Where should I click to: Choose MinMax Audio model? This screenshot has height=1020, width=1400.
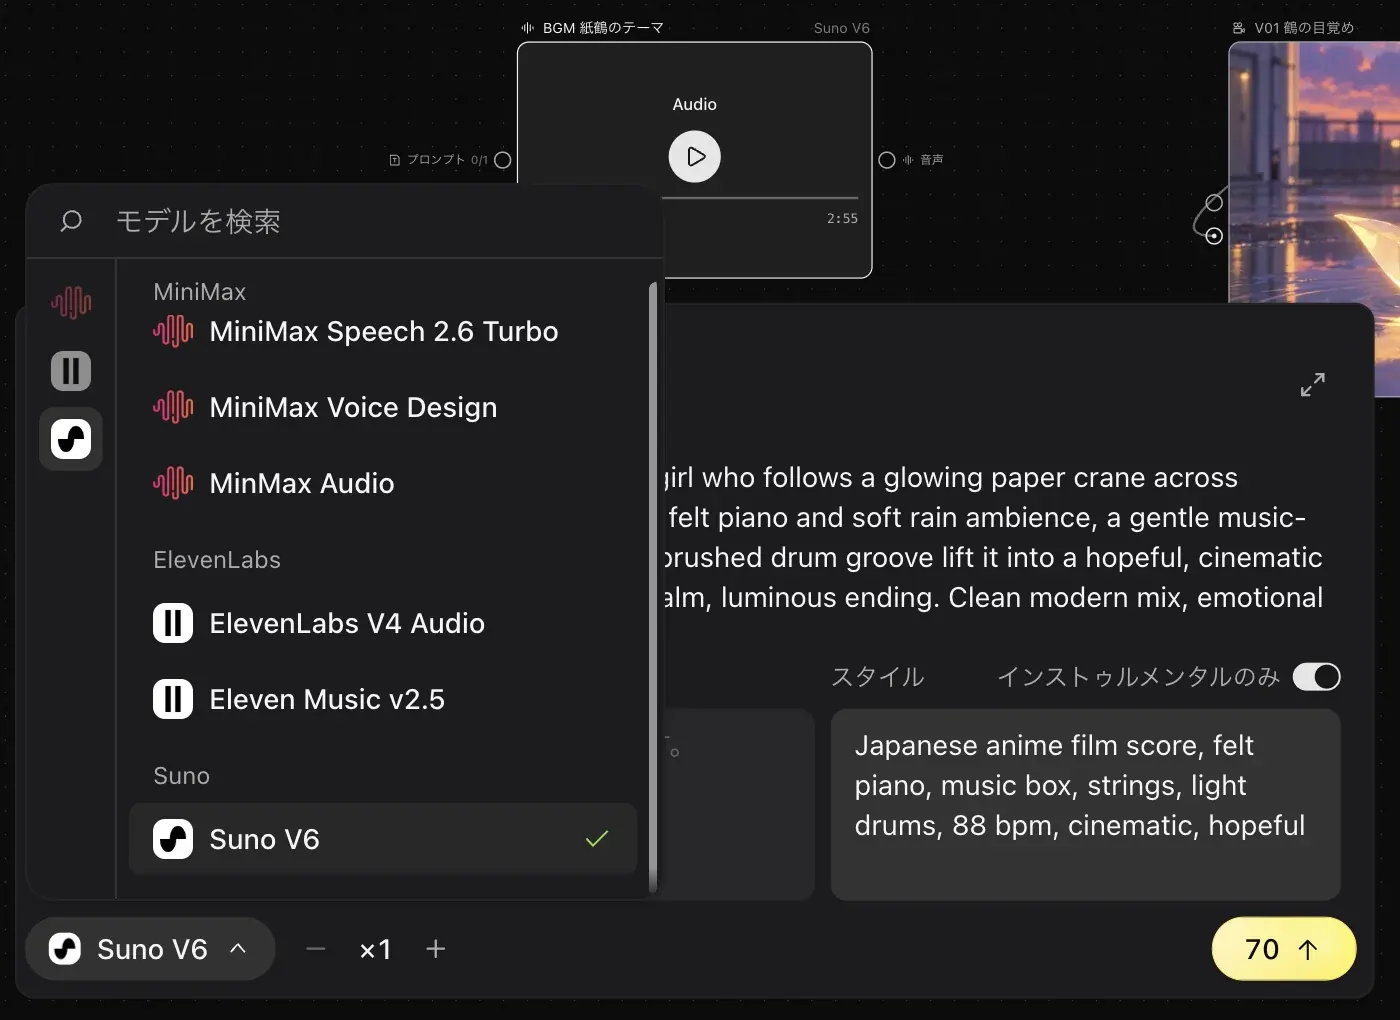tap(383, 483)
